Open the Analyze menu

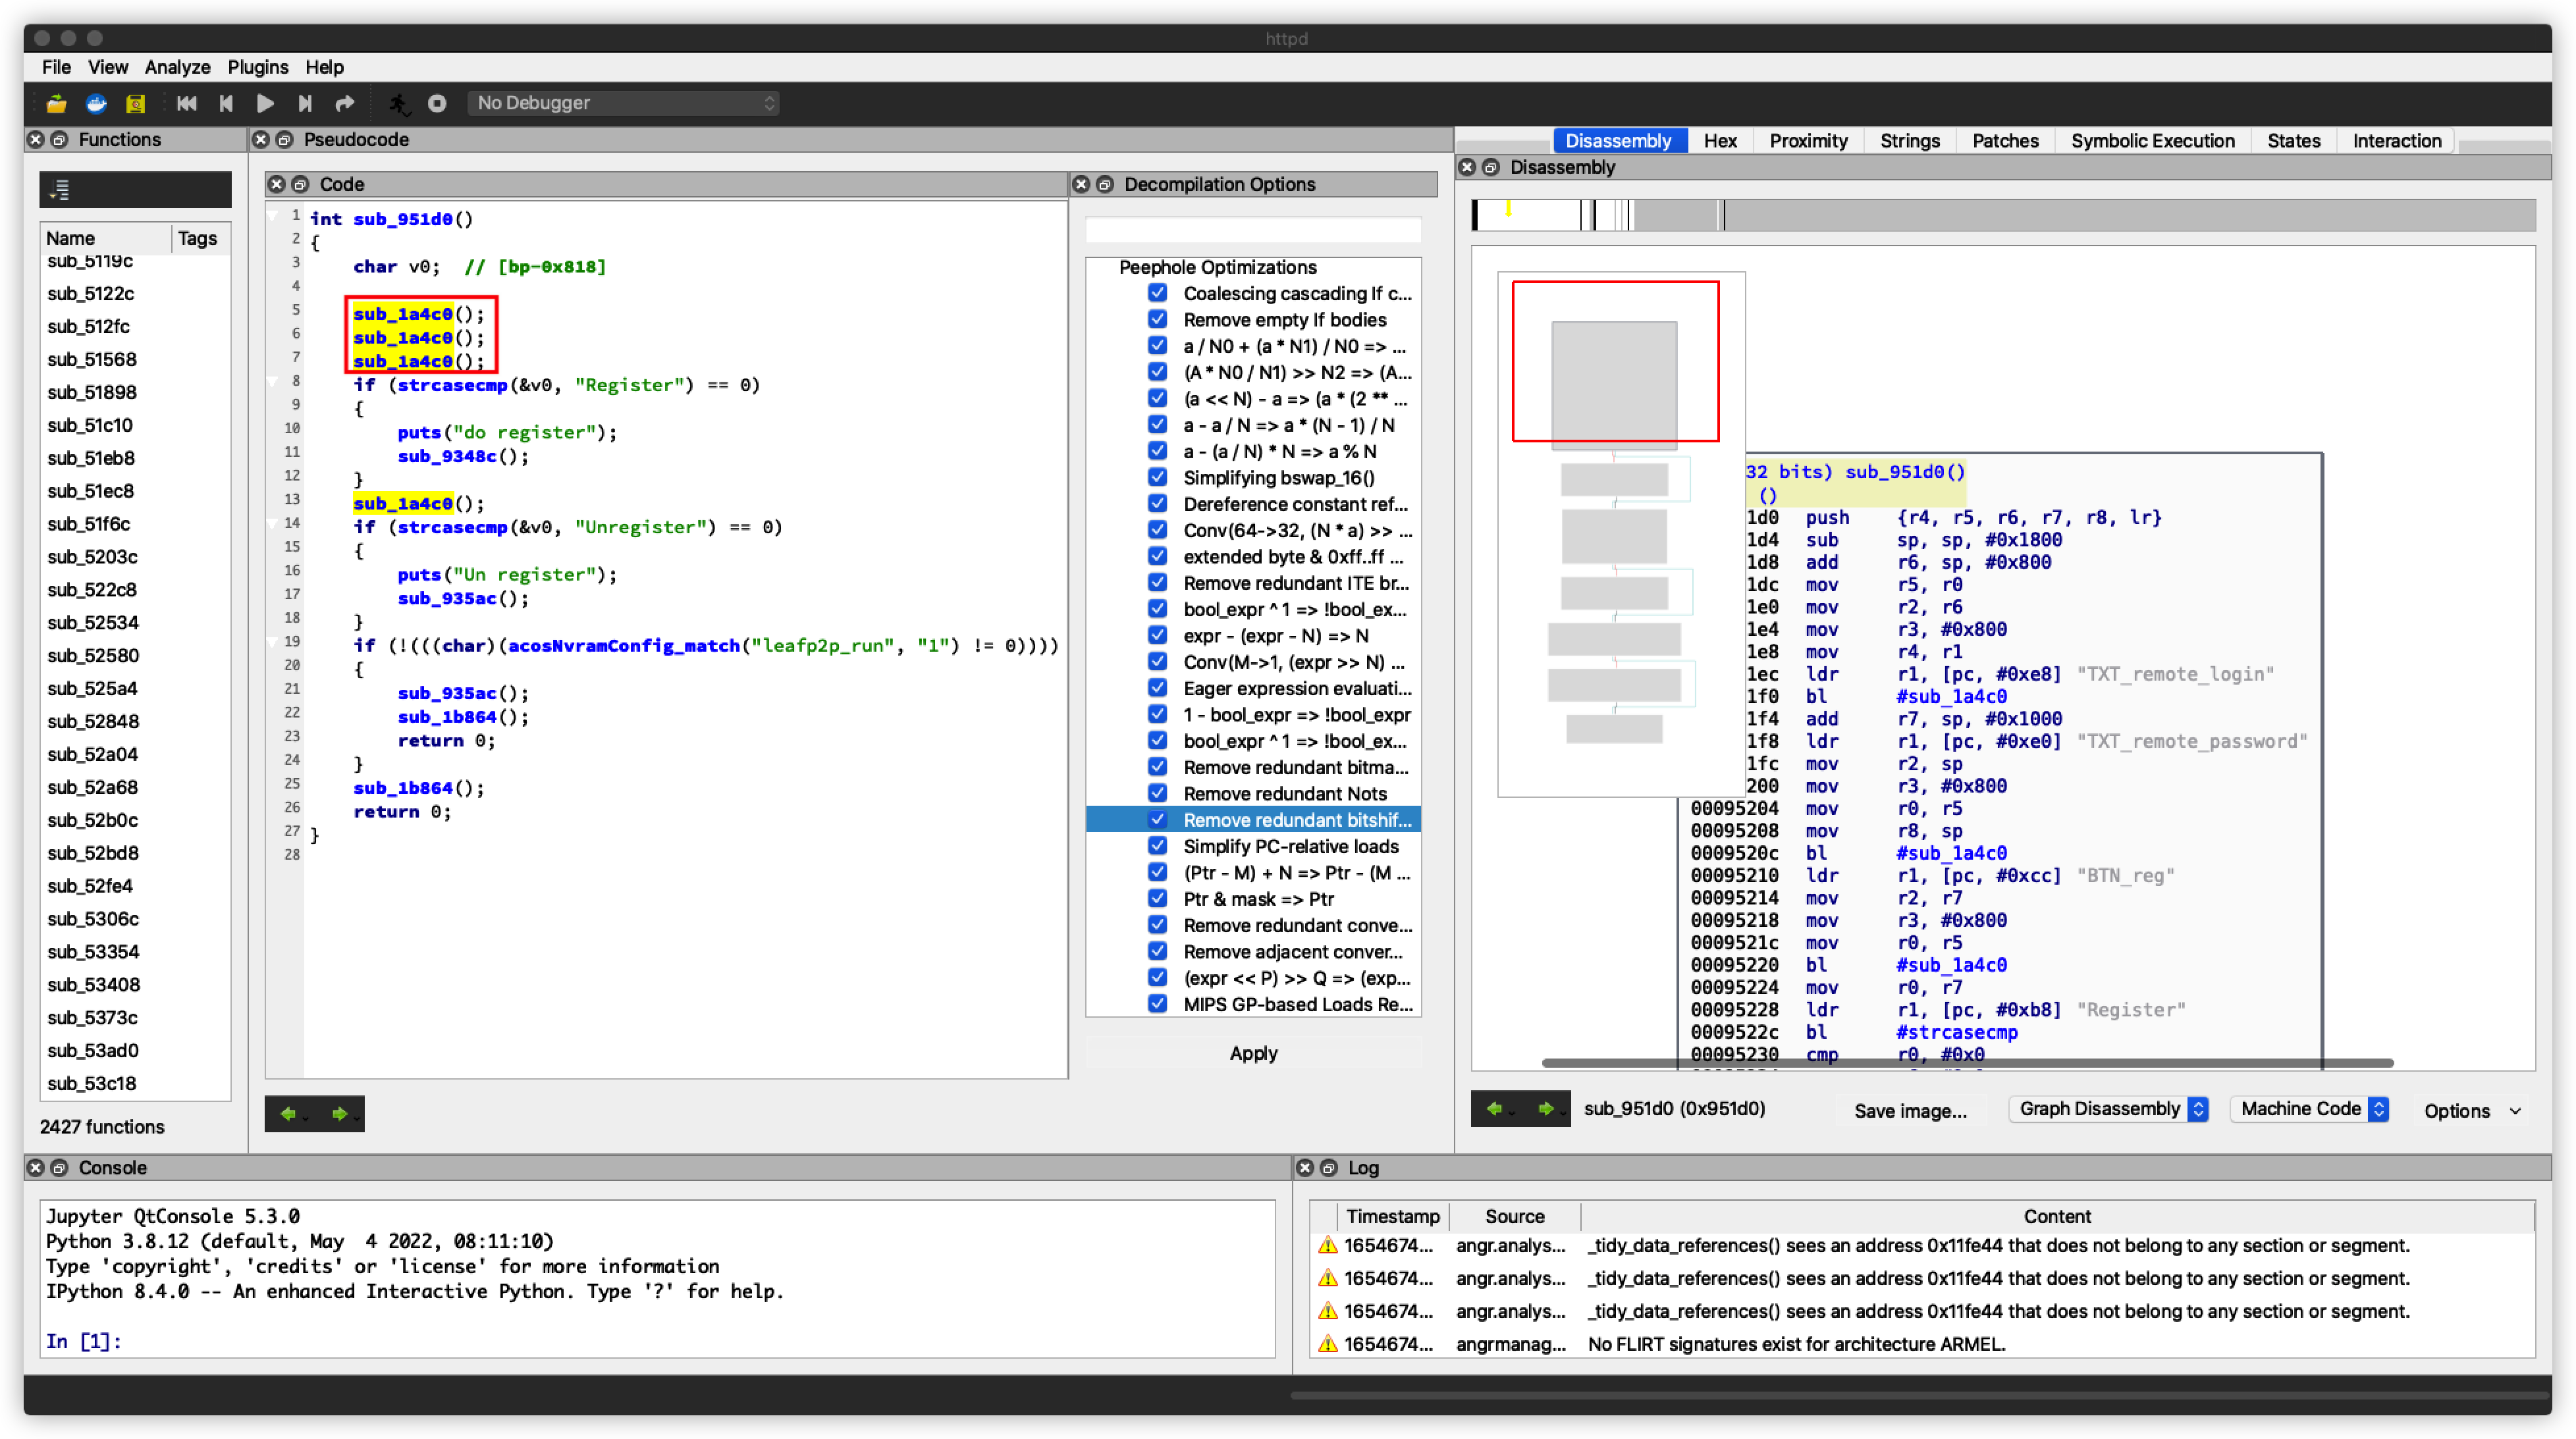coord(177,67)
